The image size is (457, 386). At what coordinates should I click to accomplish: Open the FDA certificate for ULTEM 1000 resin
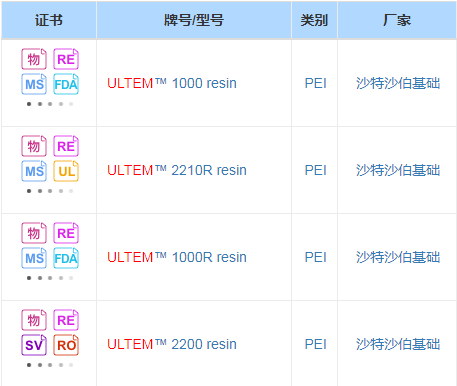[x=66, y=84]
